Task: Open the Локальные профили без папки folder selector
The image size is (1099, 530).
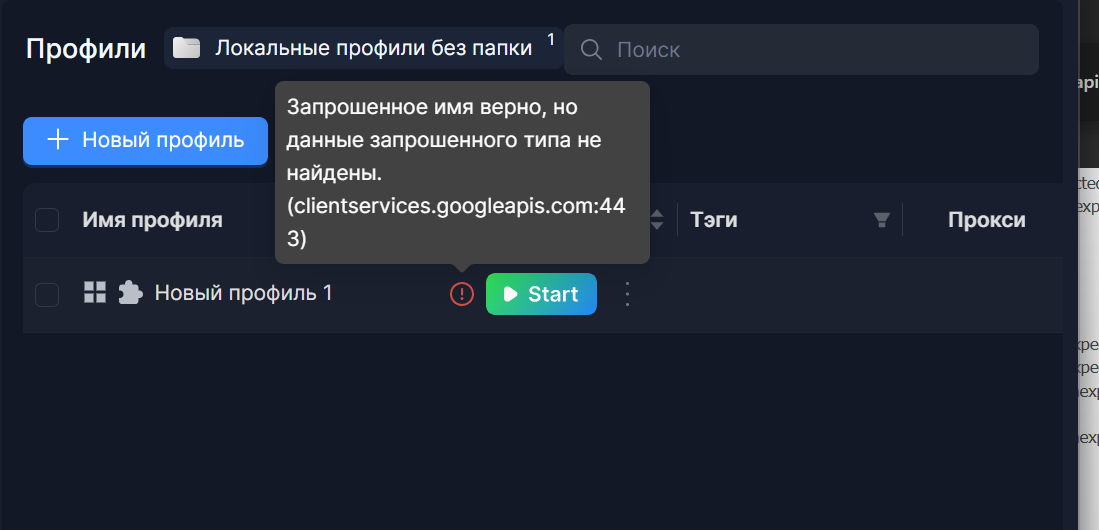Action: coord(373,48)
